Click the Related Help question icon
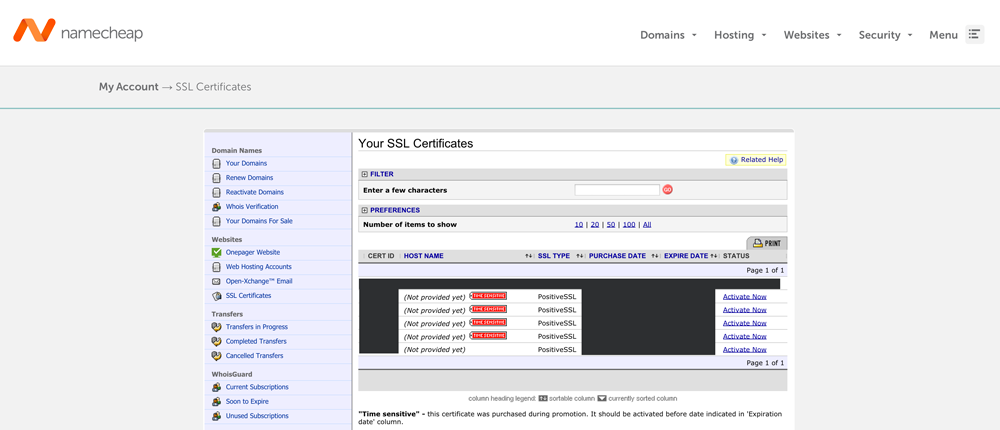Viewport: 1000px width, 430px height. point(734,160)
